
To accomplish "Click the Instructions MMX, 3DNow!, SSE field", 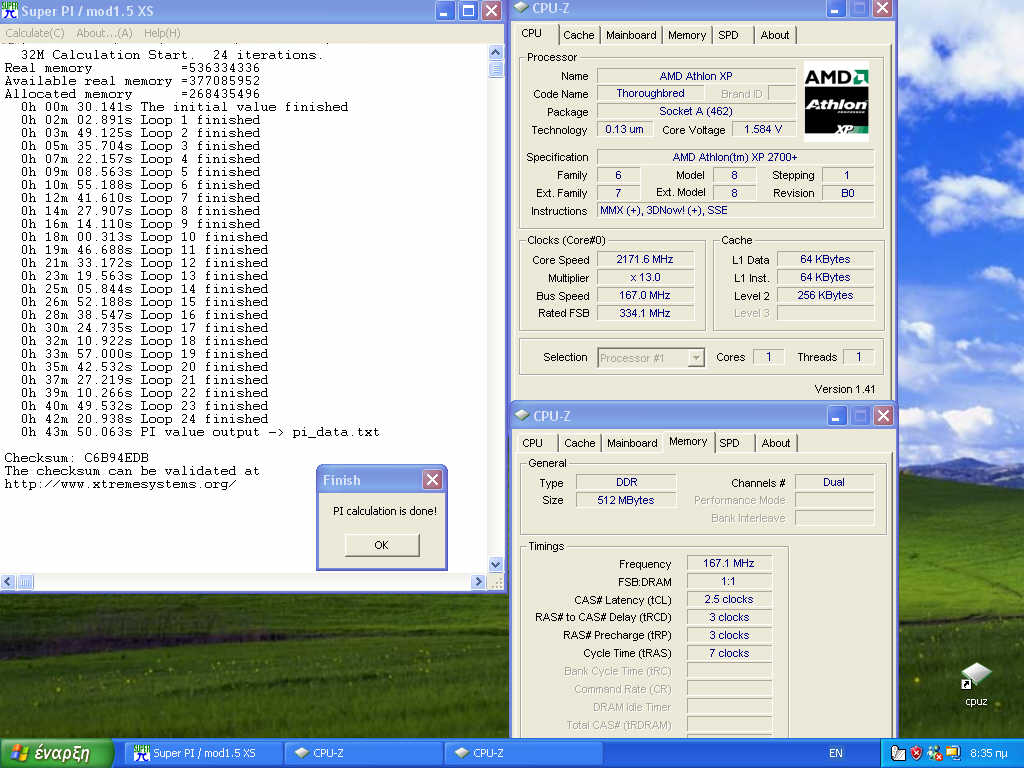I will pos(735,210).
